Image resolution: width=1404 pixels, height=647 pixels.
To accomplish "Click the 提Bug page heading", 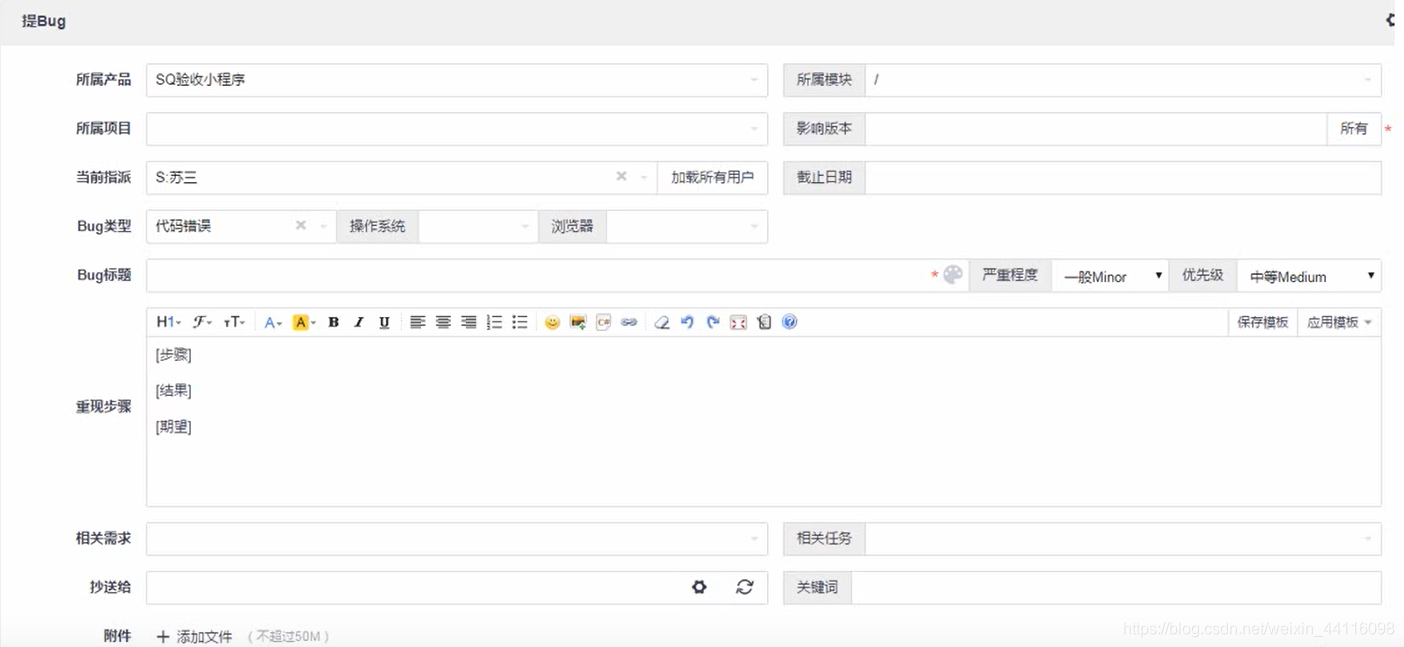I will point(44,21).
